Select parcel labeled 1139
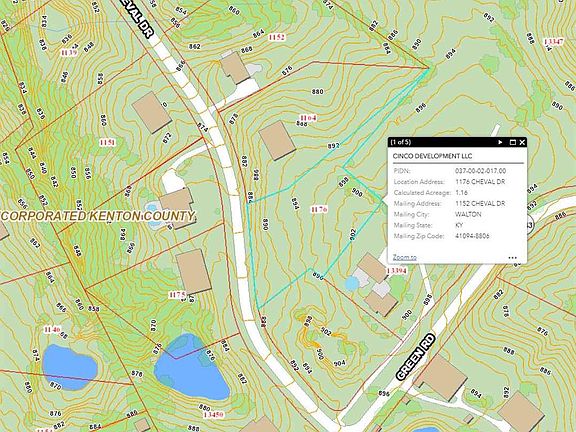Viewport: 576px width, 432px height. tap(69, 53)
